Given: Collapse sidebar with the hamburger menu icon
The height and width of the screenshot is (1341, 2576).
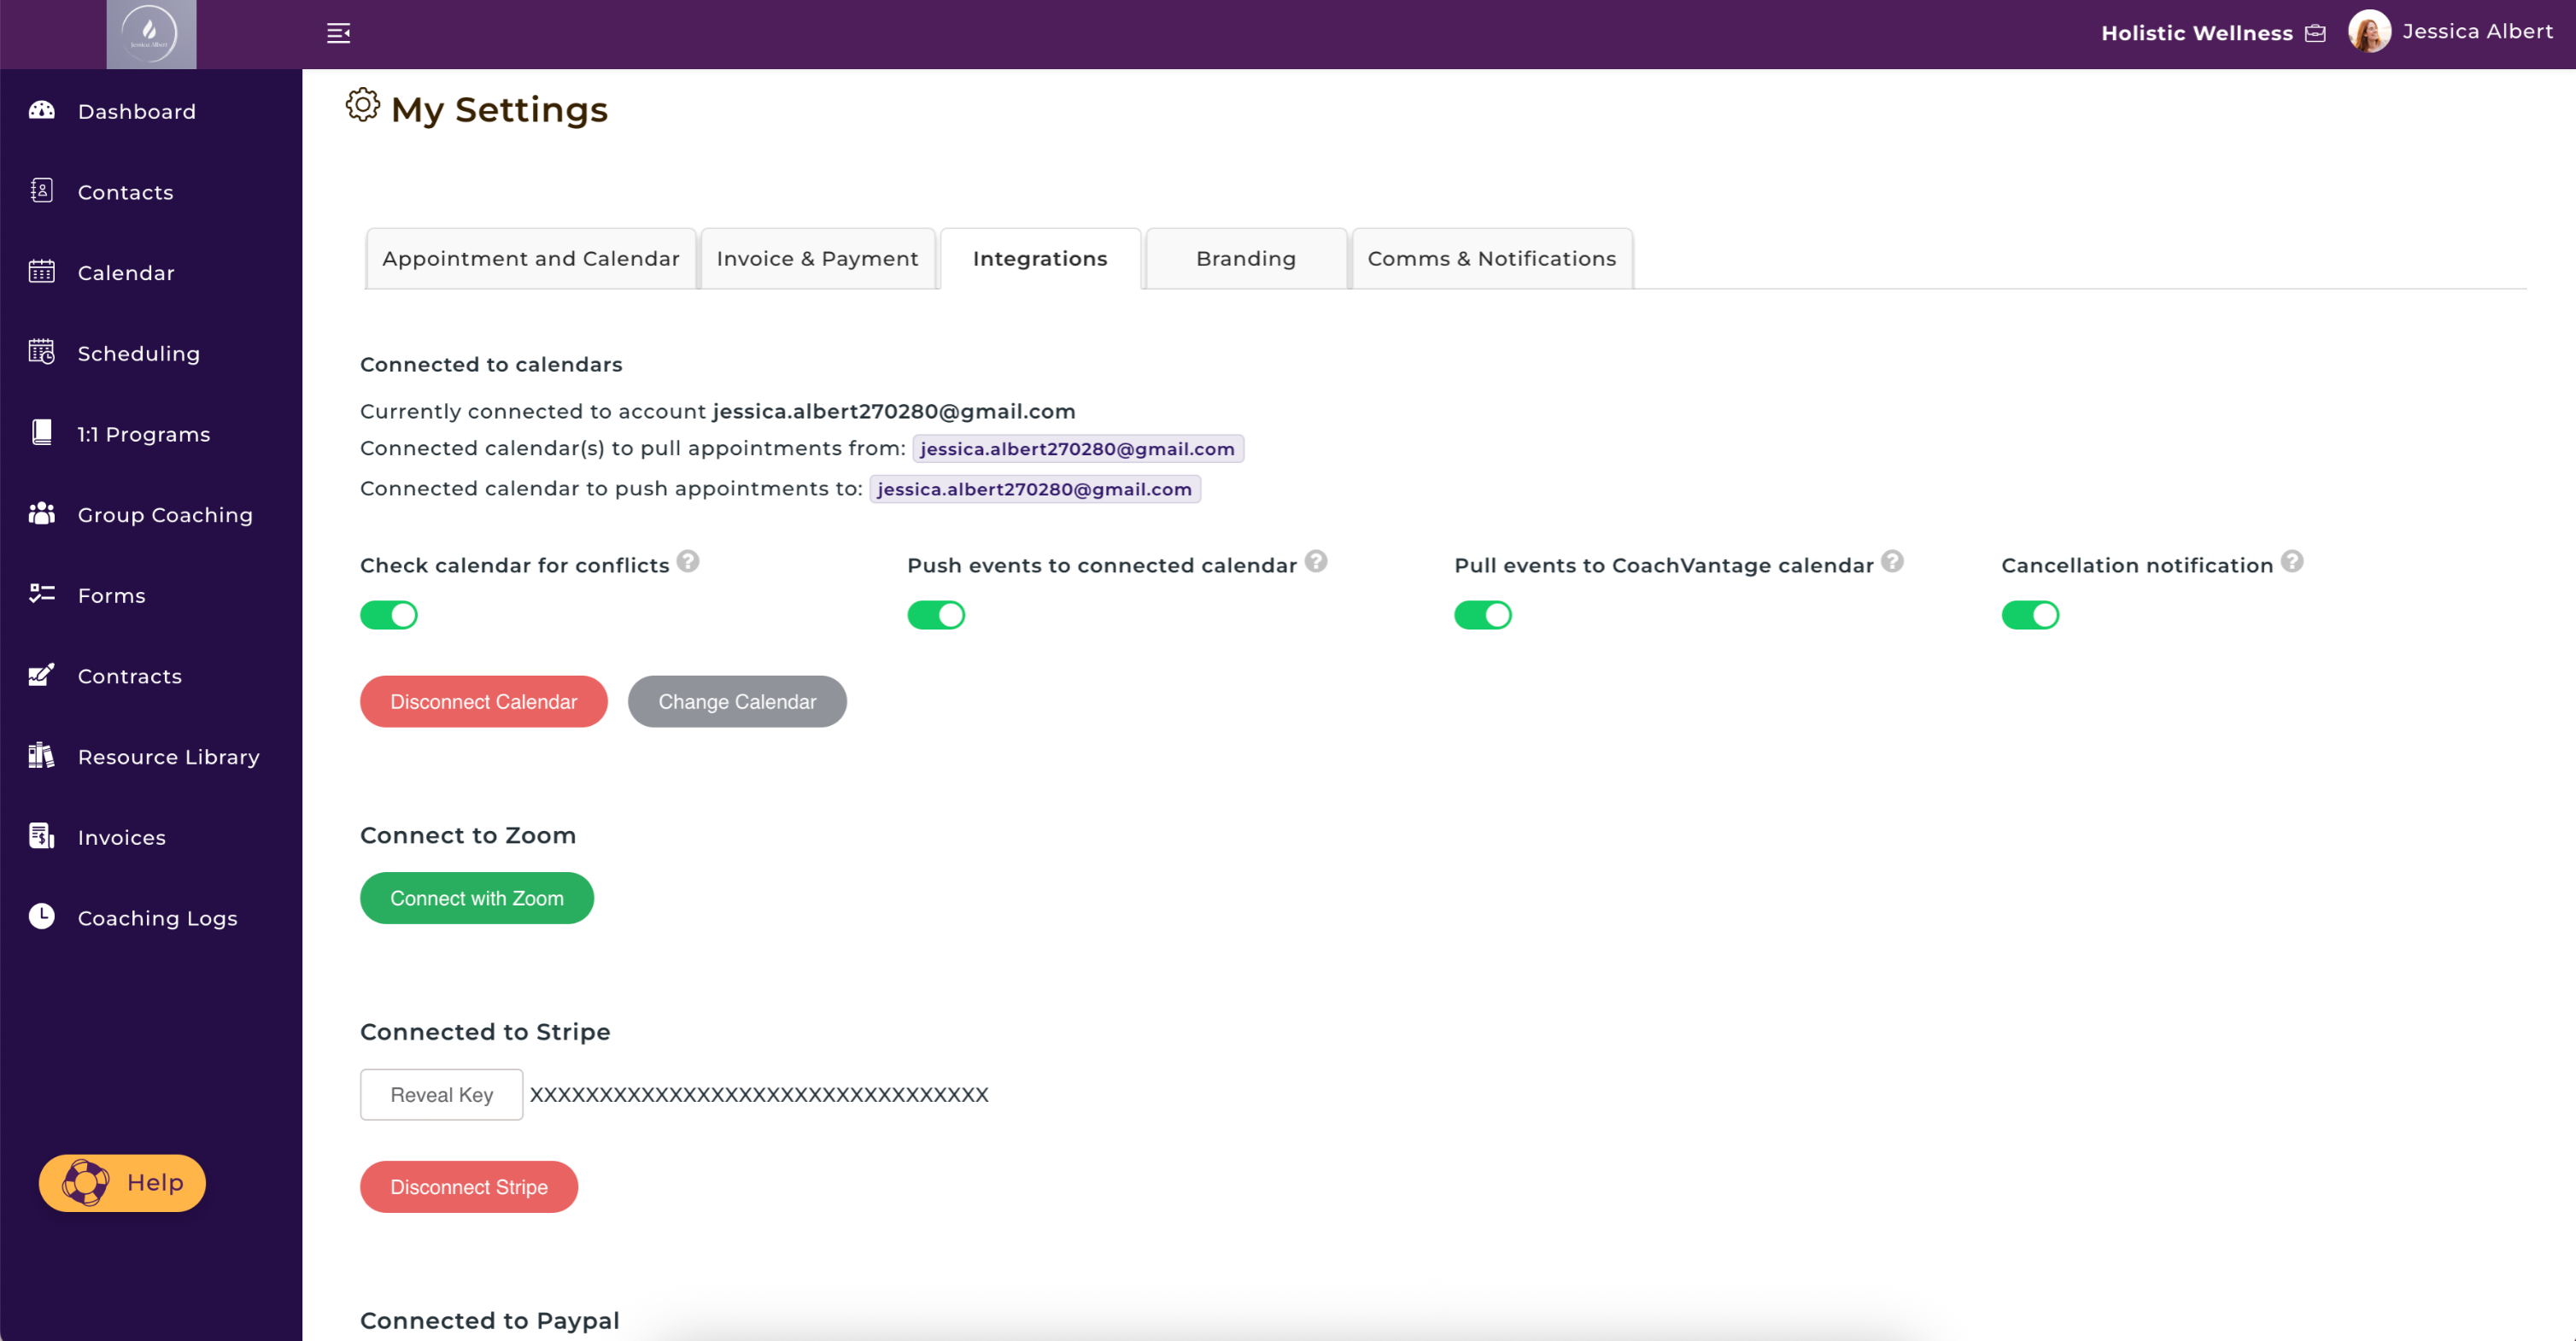Looking at the screenshot, I should (338, 33).
